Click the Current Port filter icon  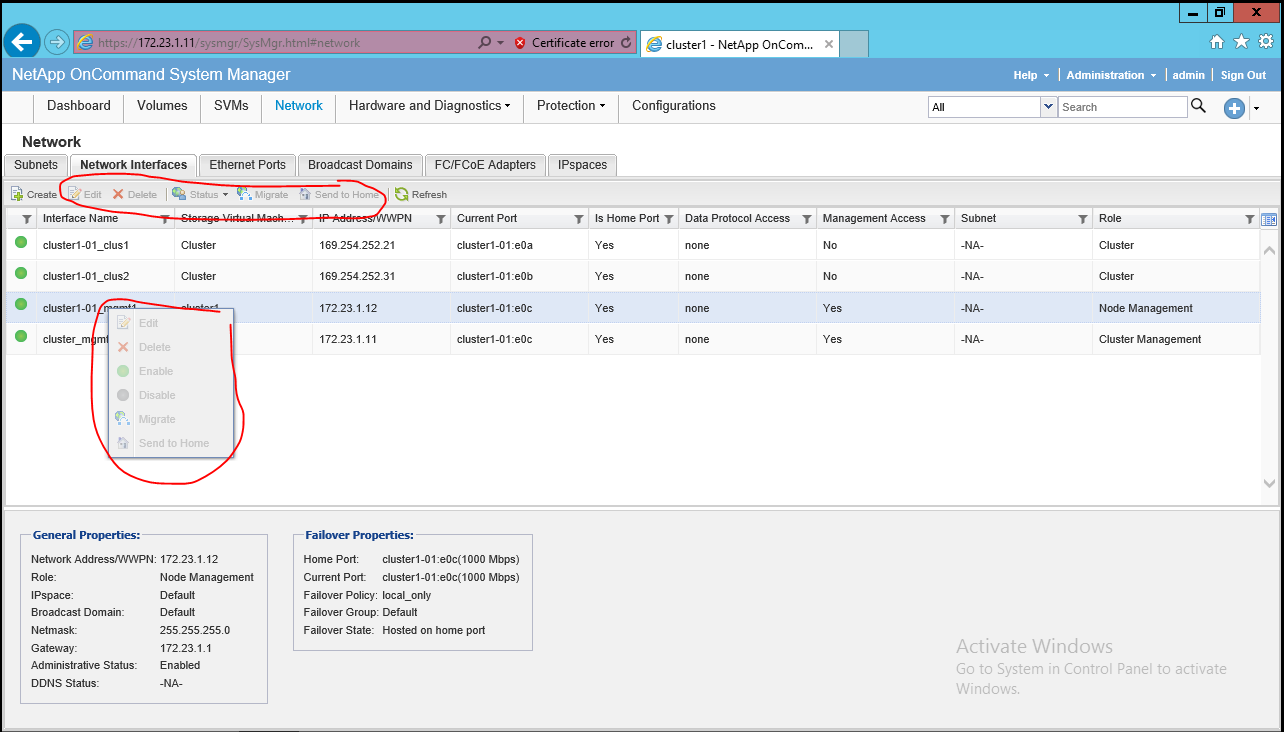[x=578, y=219]
